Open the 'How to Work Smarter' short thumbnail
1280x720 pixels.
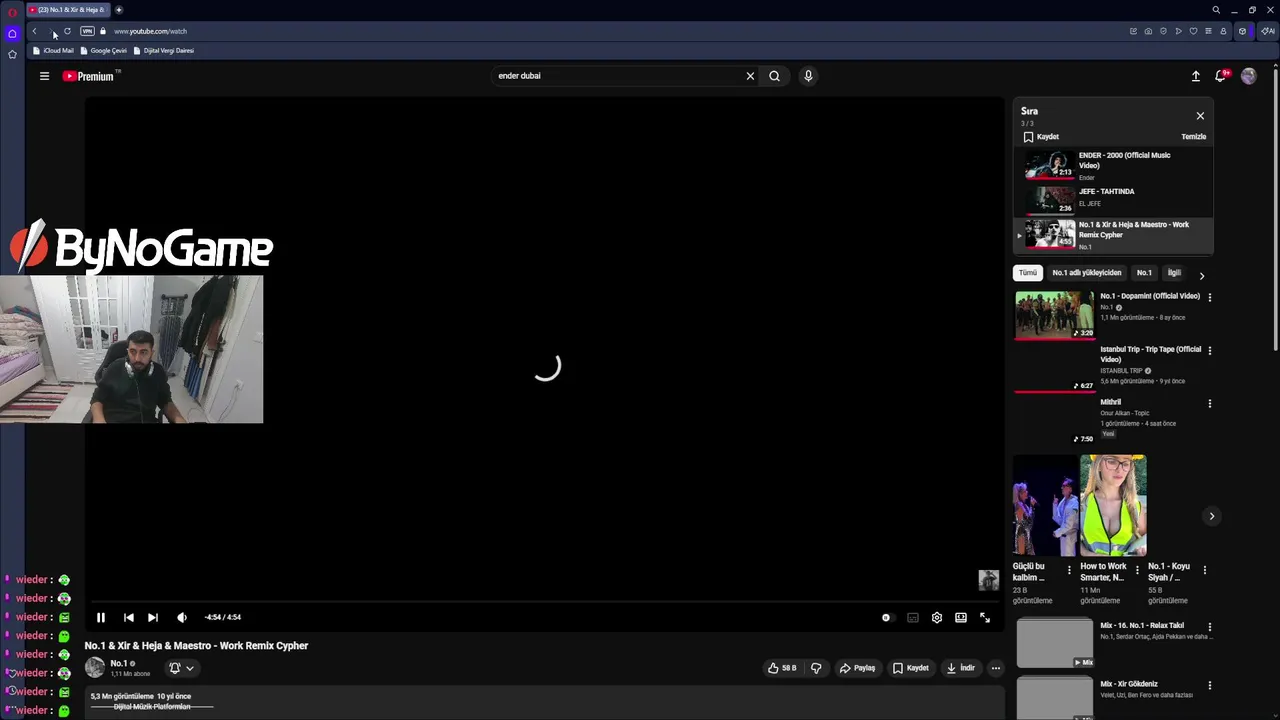coord(1113,505)
